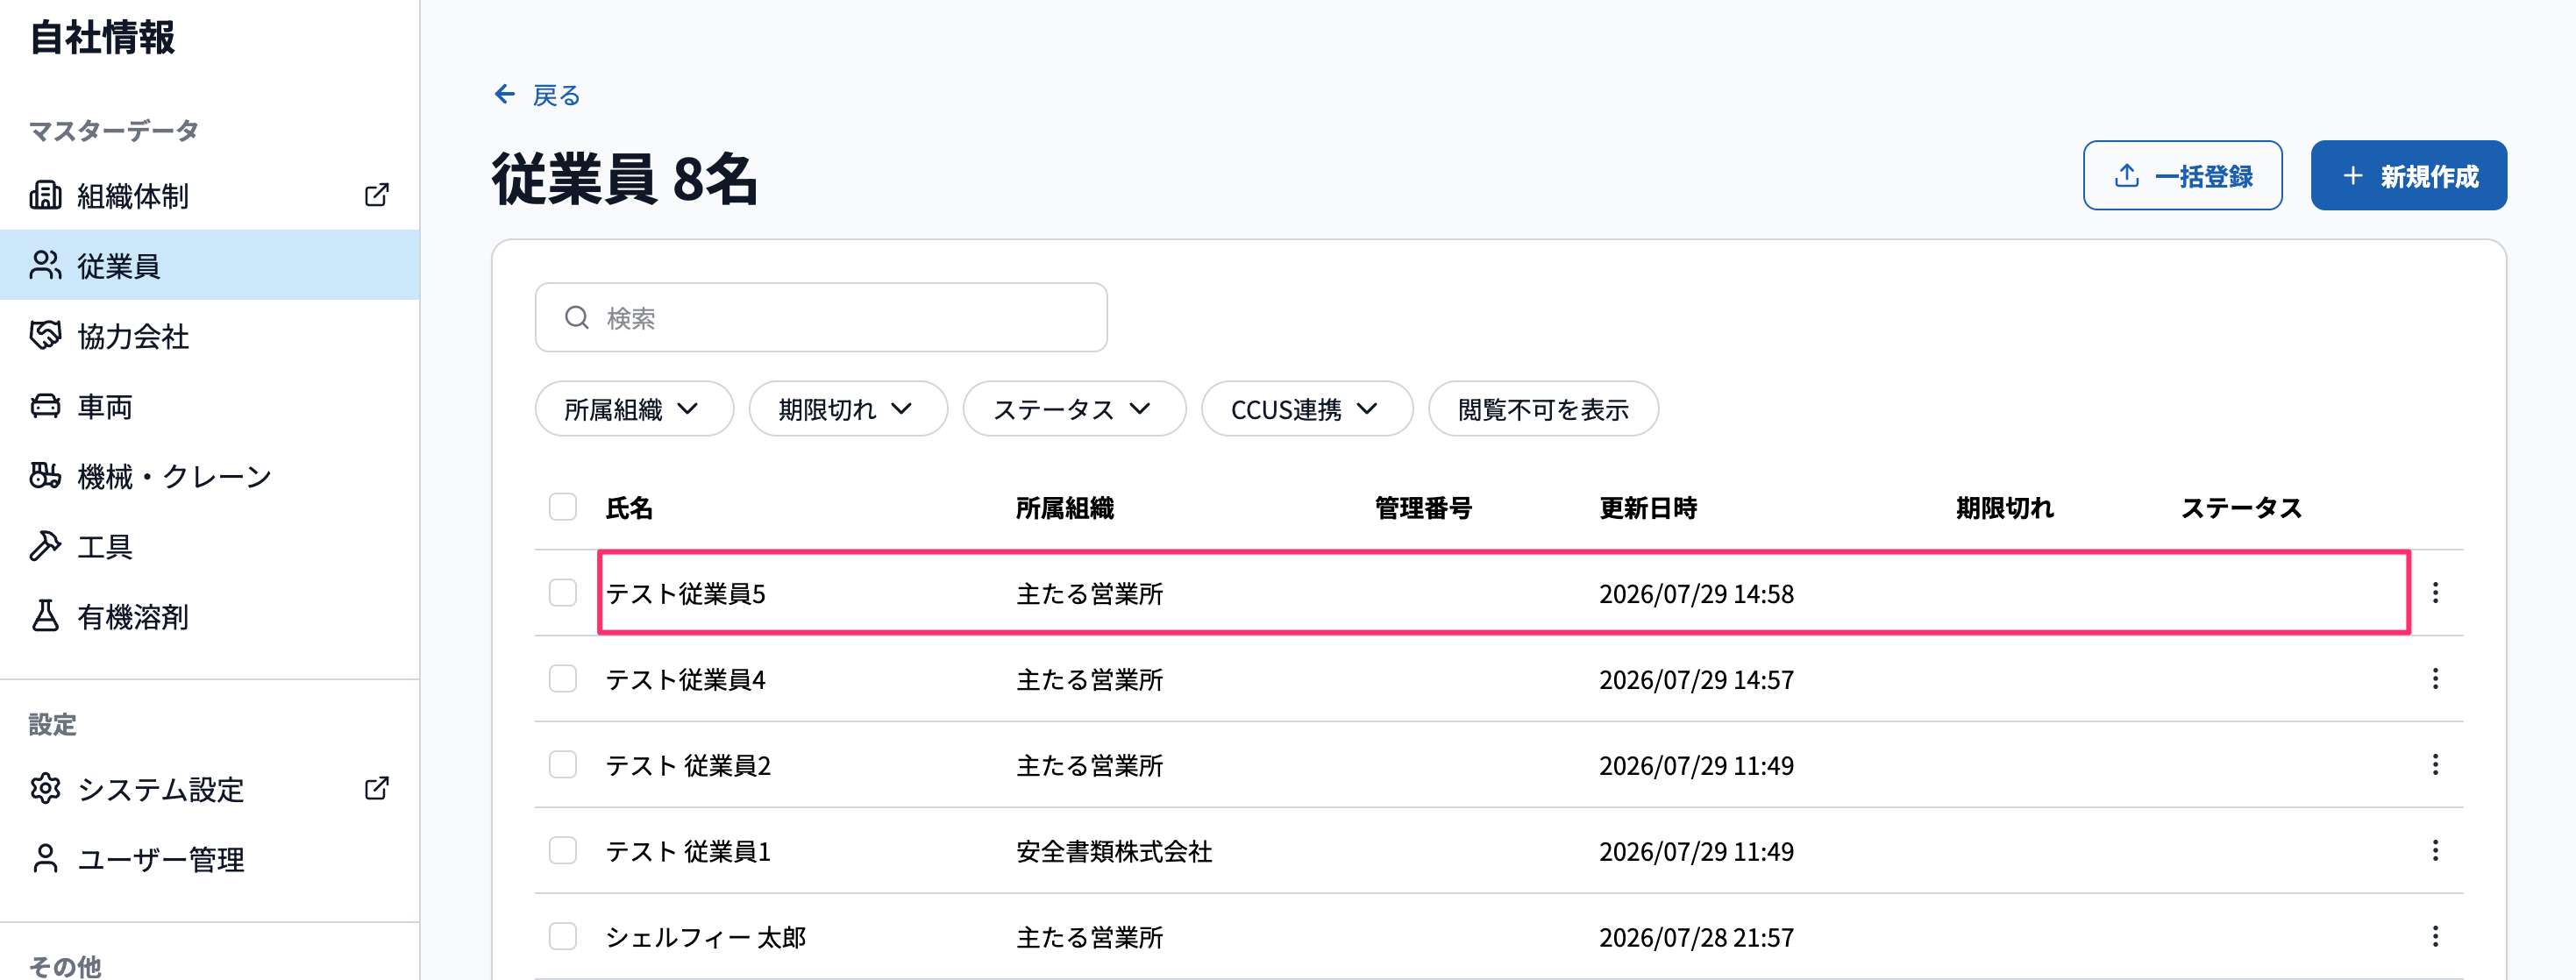Expand the 期限切れ filter dropdown
Screen dimensions: 2576x980
[848, 409]
